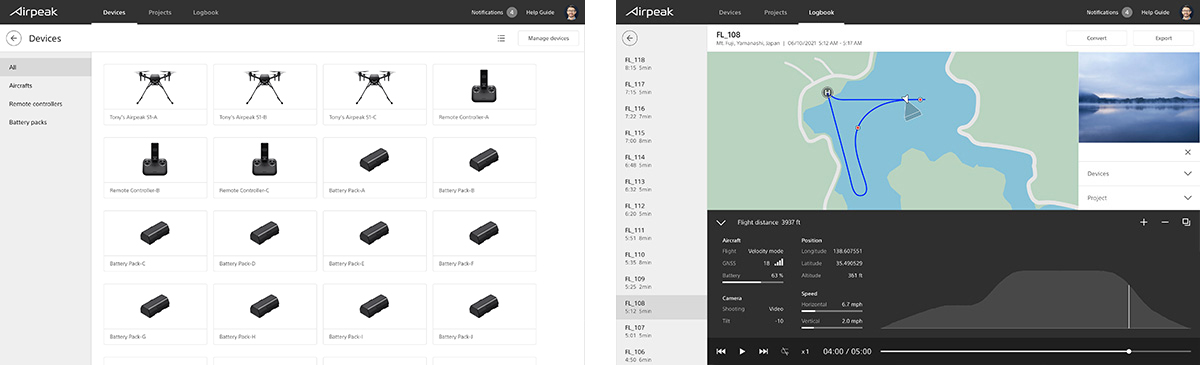Viewport: 1200px width, 365px height.
Task: Click the playback timeline progress handle
Action: (x=1129, y=351)
